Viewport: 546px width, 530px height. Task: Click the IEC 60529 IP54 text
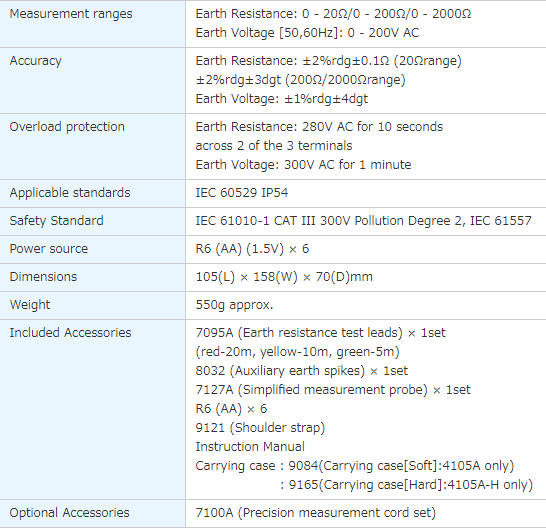point(242,193)
